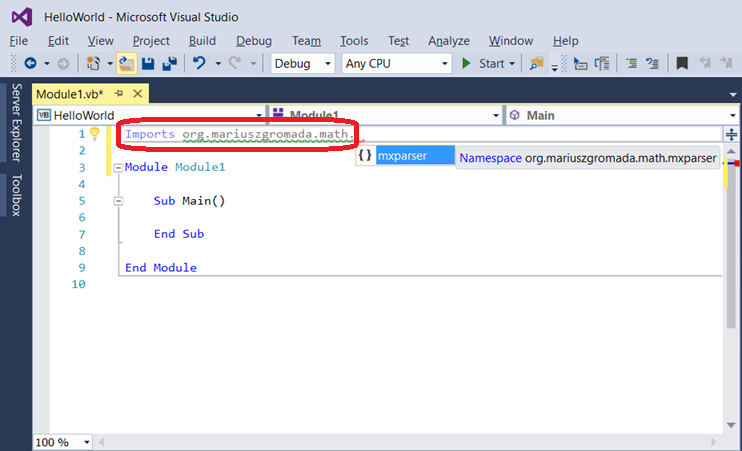
Task: Click the Open File folder icon
Action: click(x=126, y=63)
